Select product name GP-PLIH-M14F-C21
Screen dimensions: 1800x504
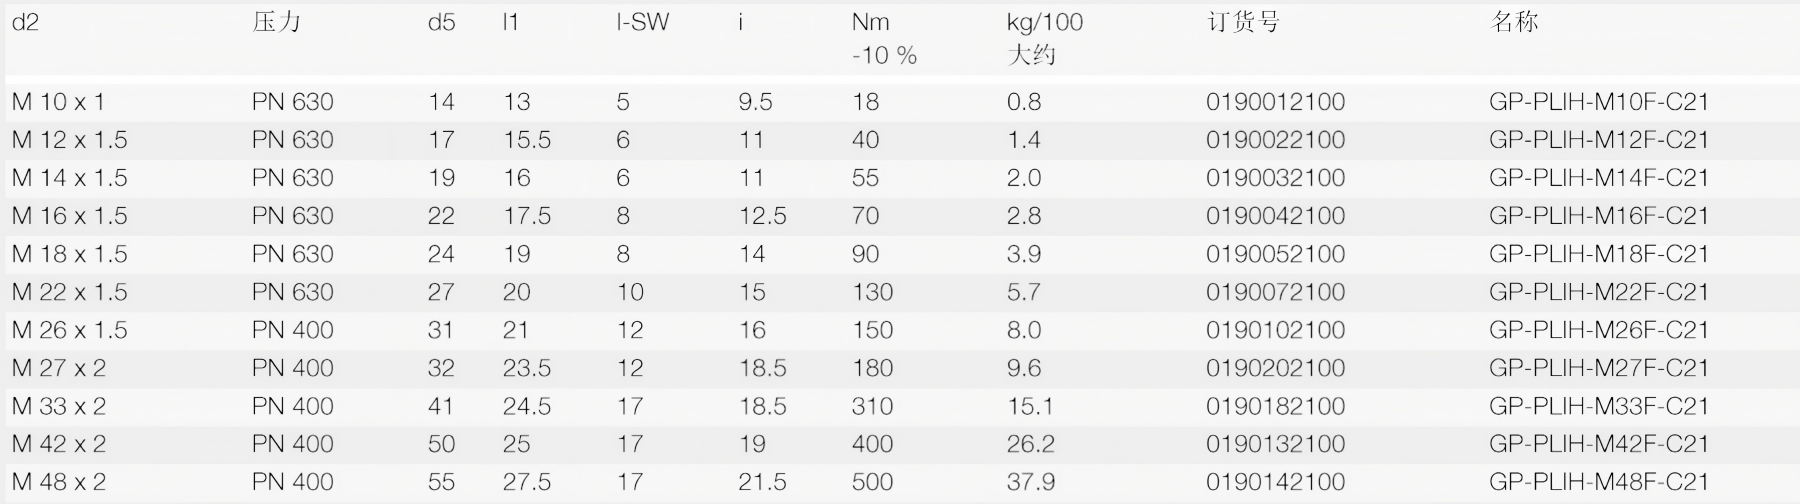click(x=1598, y=178)
